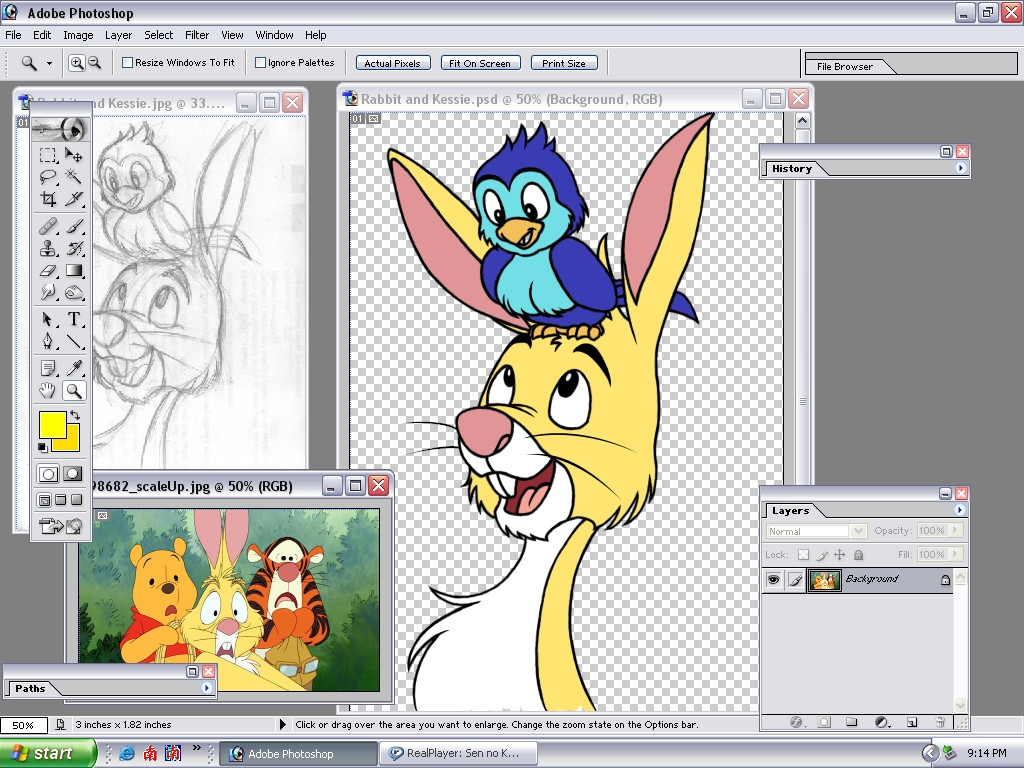Viewport: 1024px width, 768px height.
Task: Switch to Full Screen Mode with Menu Bar
Action: (x=61, y=500)
